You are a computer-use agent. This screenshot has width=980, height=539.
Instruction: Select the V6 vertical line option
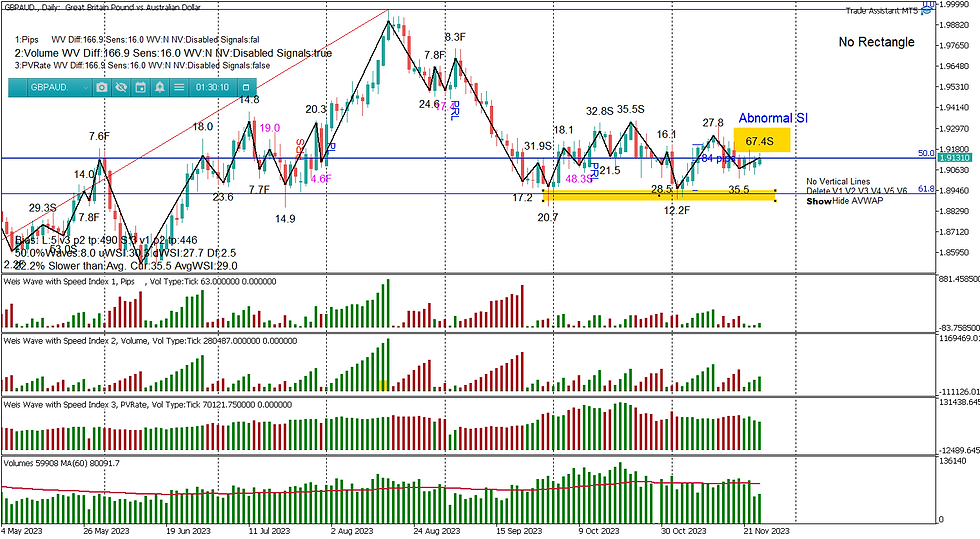click(x=901, y=191)
